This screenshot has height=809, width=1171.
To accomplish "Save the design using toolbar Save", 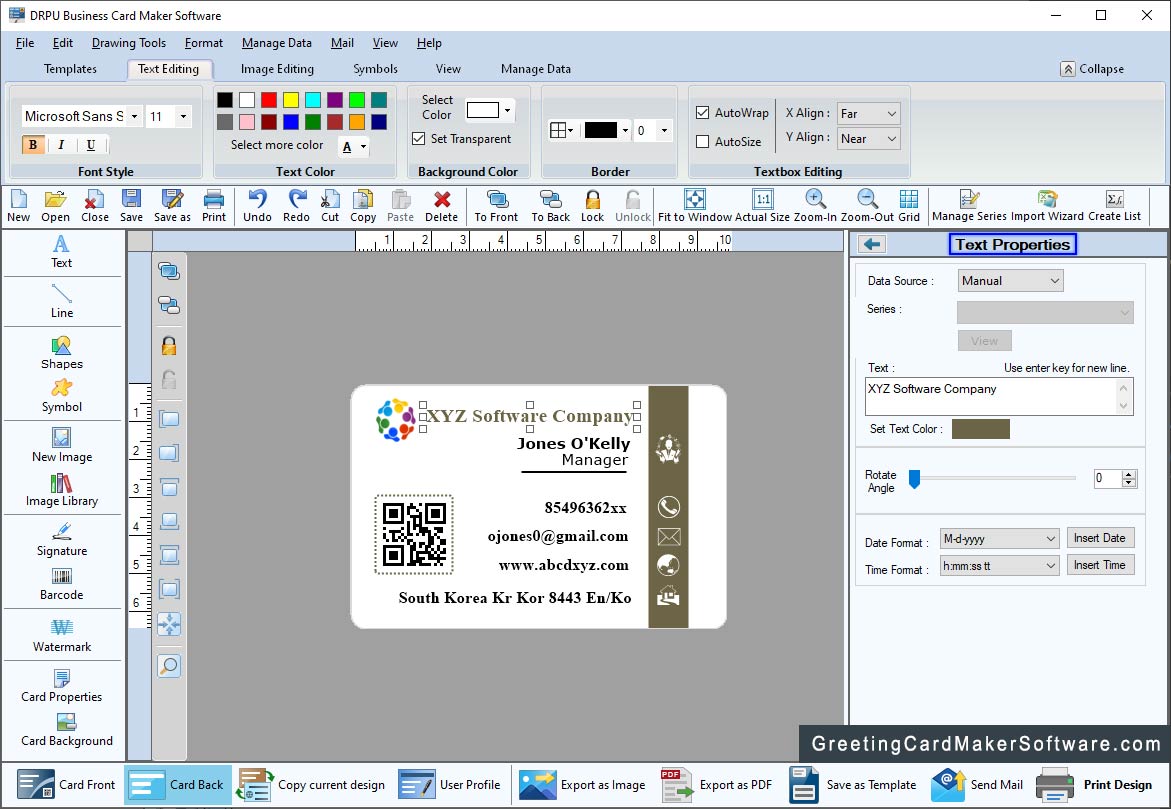I will 131,205.
